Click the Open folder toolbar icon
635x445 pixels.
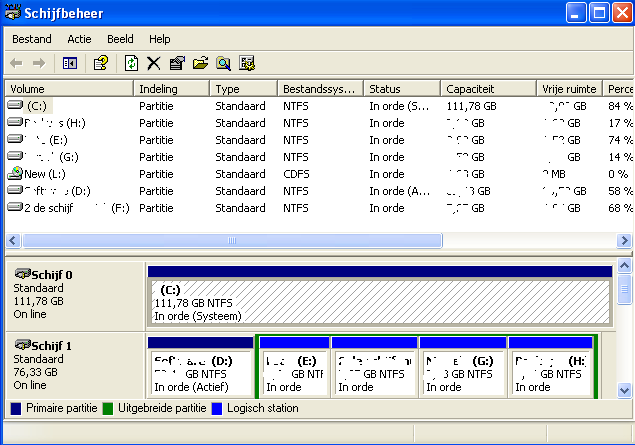[200, 63]
